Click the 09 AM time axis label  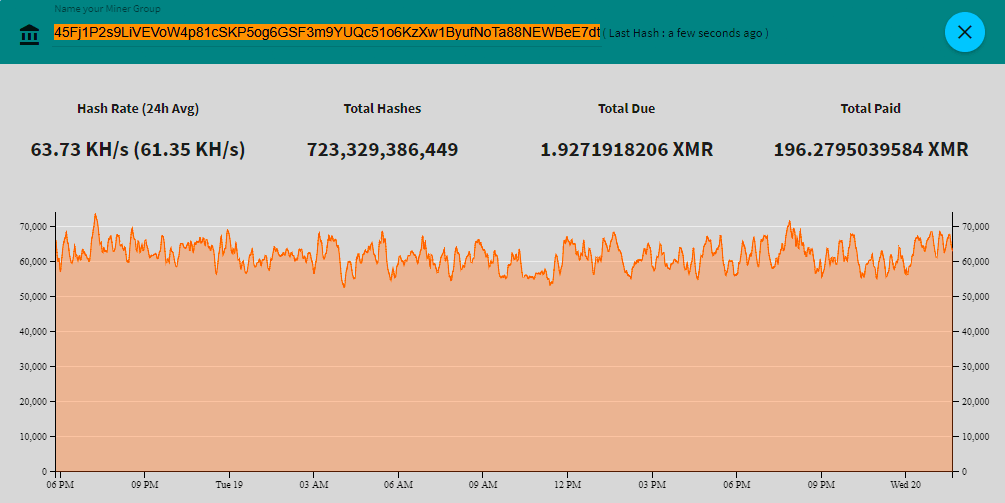click(483, 485)
